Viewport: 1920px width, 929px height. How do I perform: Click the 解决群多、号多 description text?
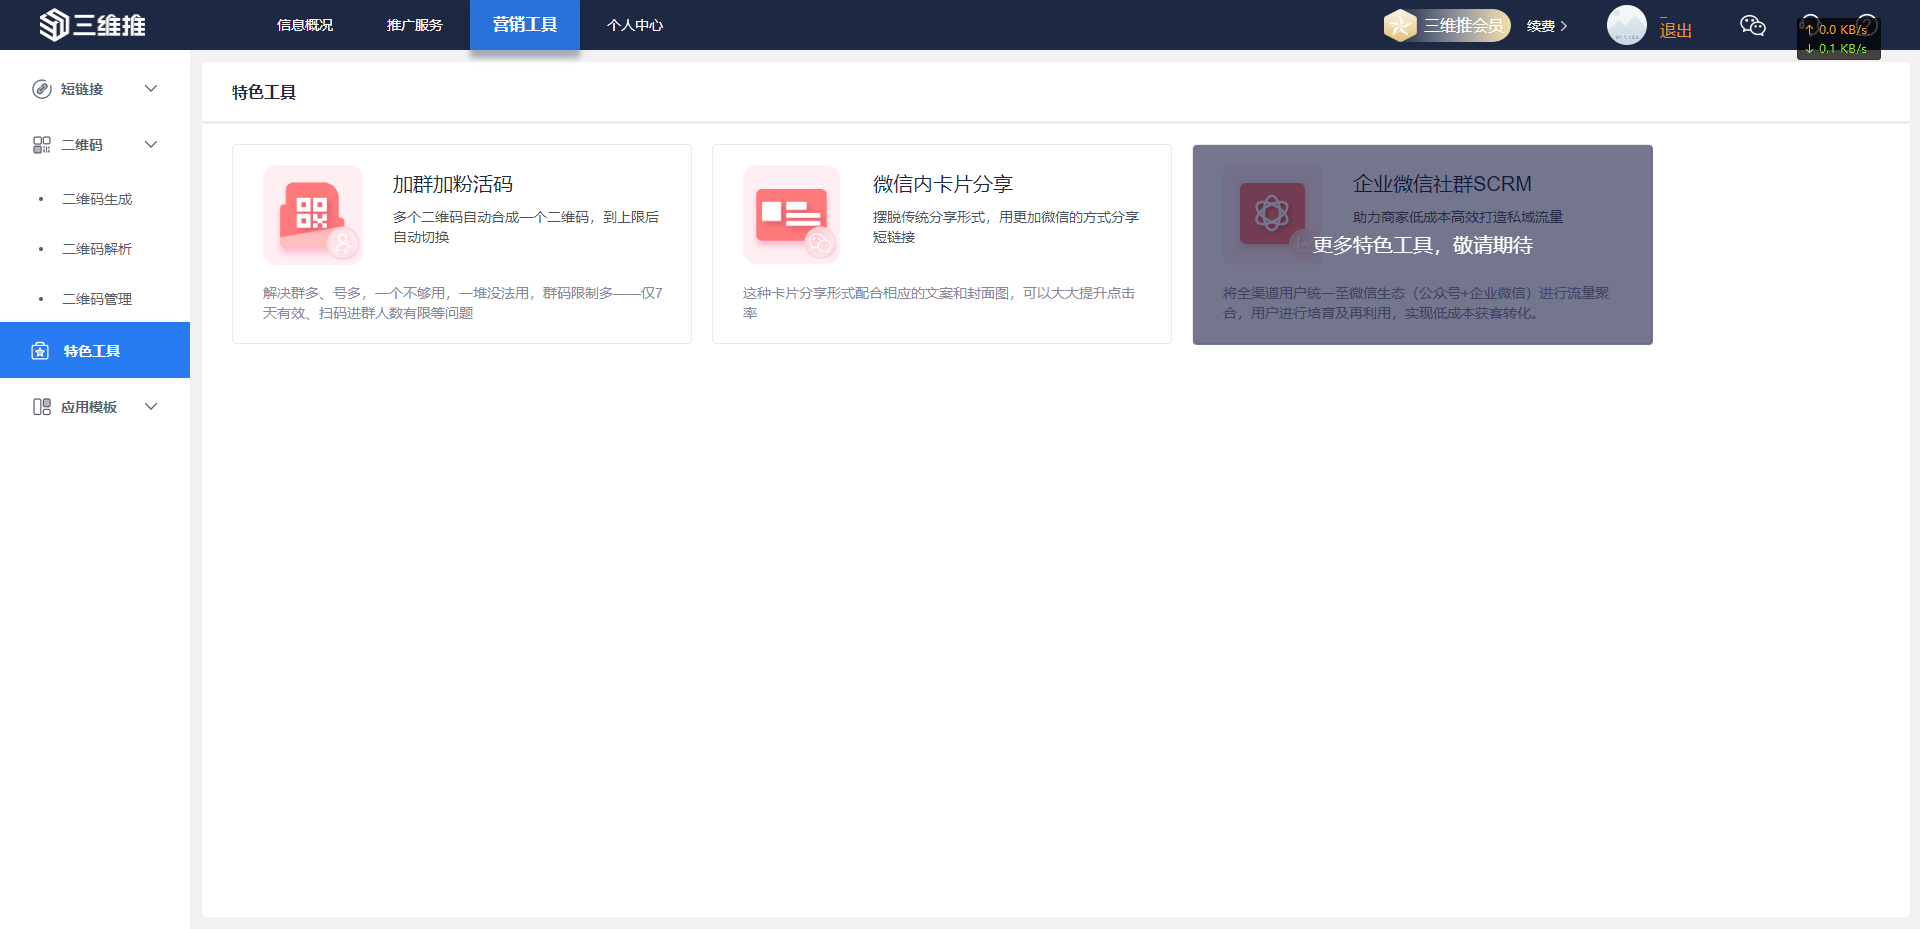coord(463,303)
